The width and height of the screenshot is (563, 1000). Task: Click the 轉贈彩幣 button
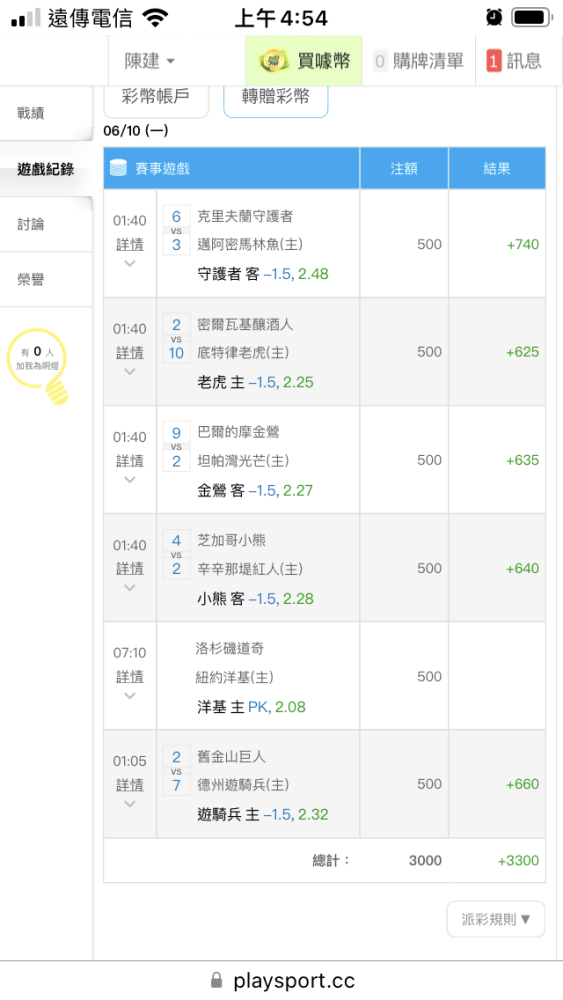click(275, 98)
